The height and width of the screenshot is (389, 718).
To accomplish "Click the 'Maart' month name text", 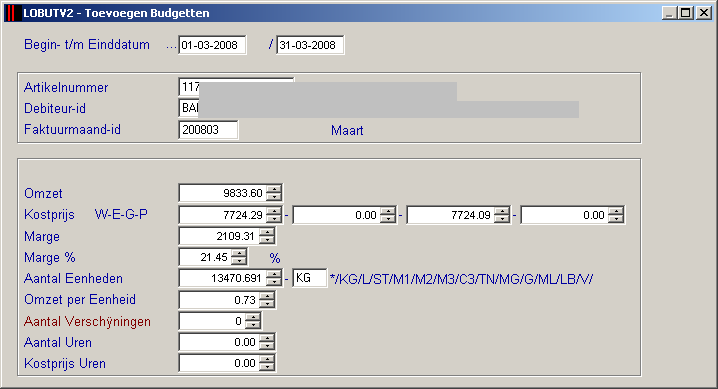I will (x=347, y=130).
